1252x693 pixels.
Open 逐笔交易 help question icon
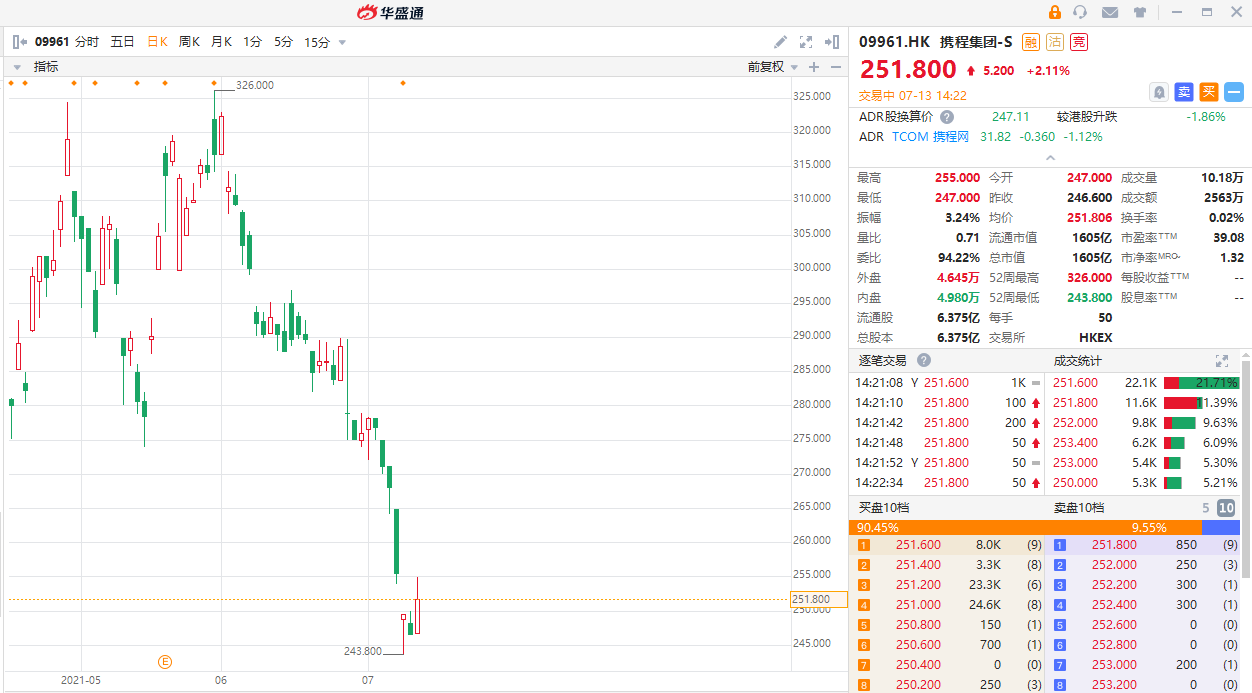click(x=924, y=360)
